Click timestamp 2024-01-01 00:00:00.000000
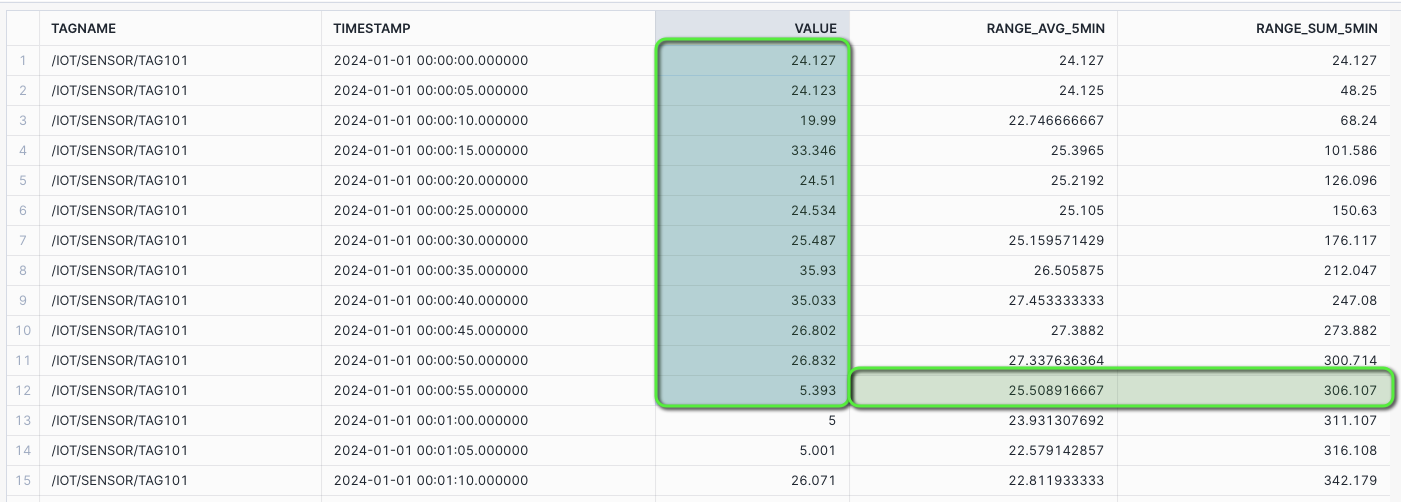Image resolution: width=1401 pixels, height=502 pixels. point(431,60)
